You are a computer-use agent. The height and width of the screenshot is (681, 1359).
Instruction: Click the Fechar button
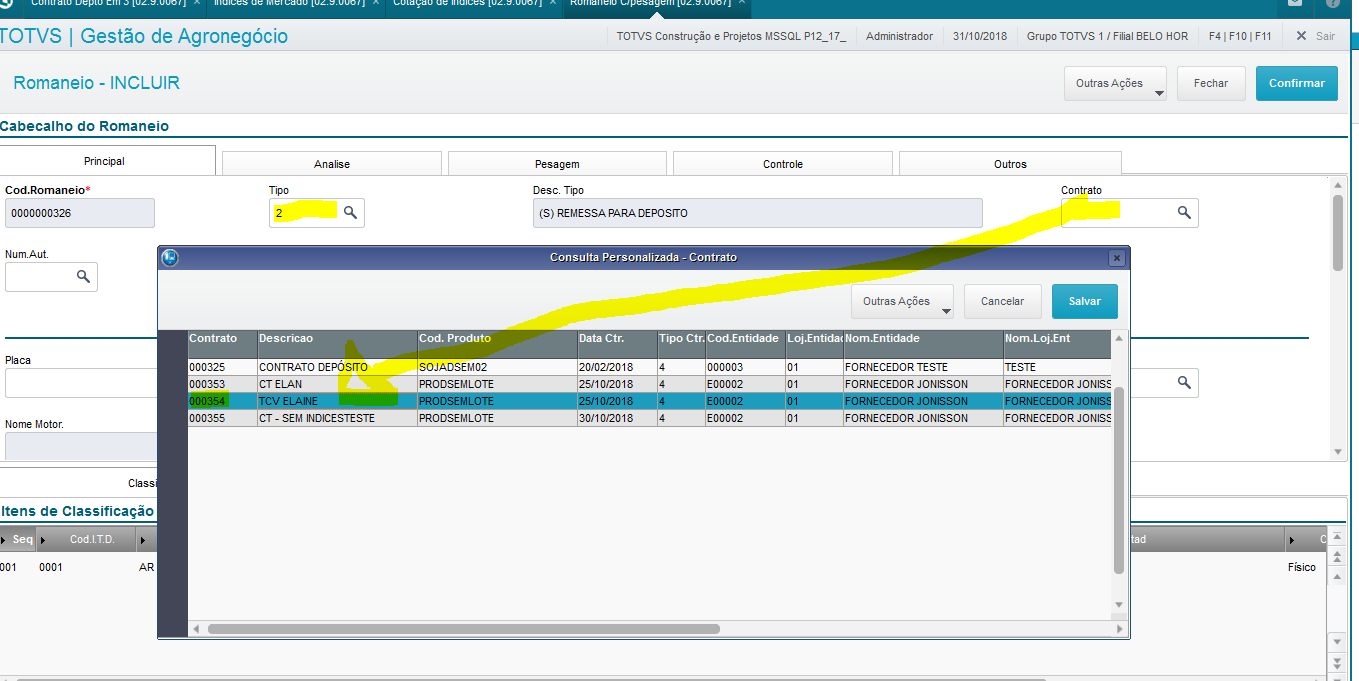click(1211, 84)
